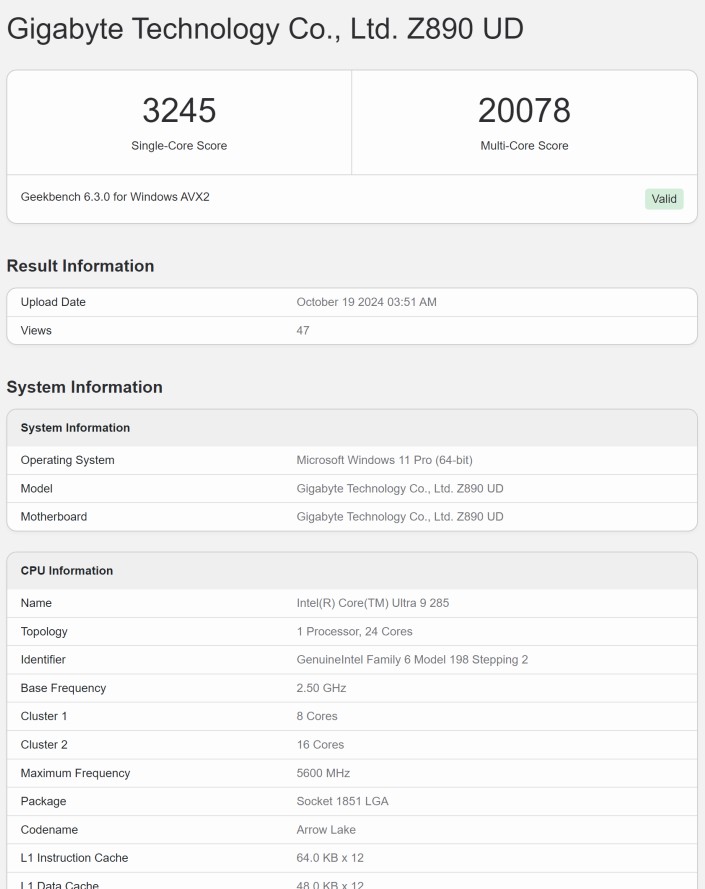
Task: Click the Topology value 1 Processor, 24 Cores
Action: click(354, 632)
